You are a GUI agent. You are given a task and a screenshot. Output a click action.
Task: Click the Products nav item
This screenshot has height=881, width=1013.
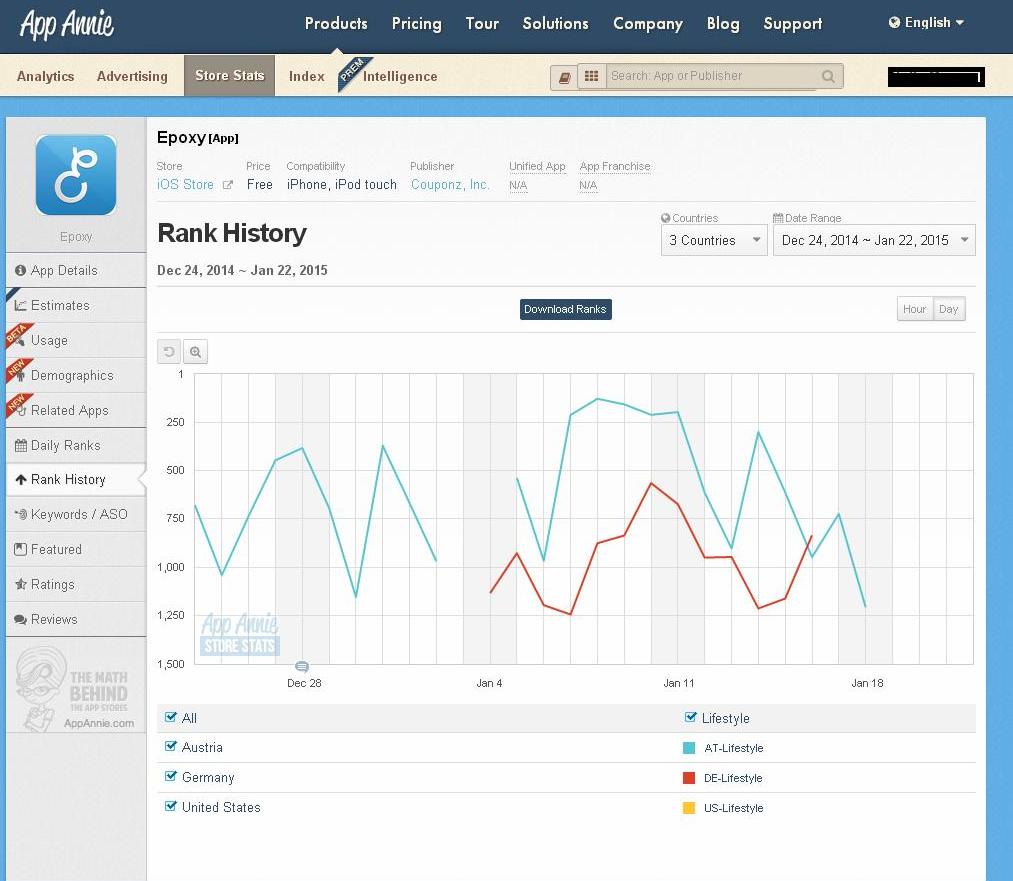336,24
